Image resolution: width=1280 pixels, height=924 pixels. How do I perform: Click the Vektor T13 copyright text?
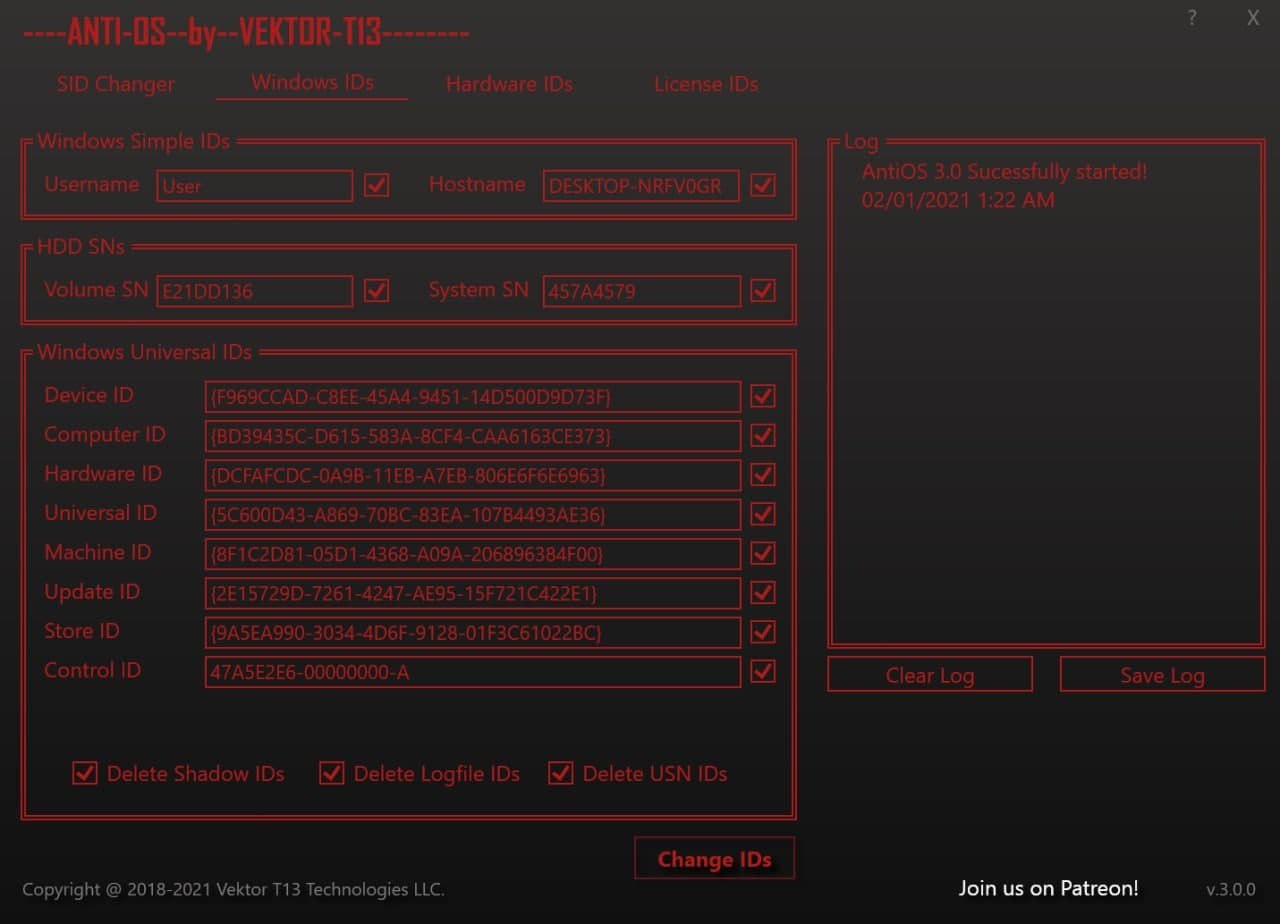coord(233,889)
